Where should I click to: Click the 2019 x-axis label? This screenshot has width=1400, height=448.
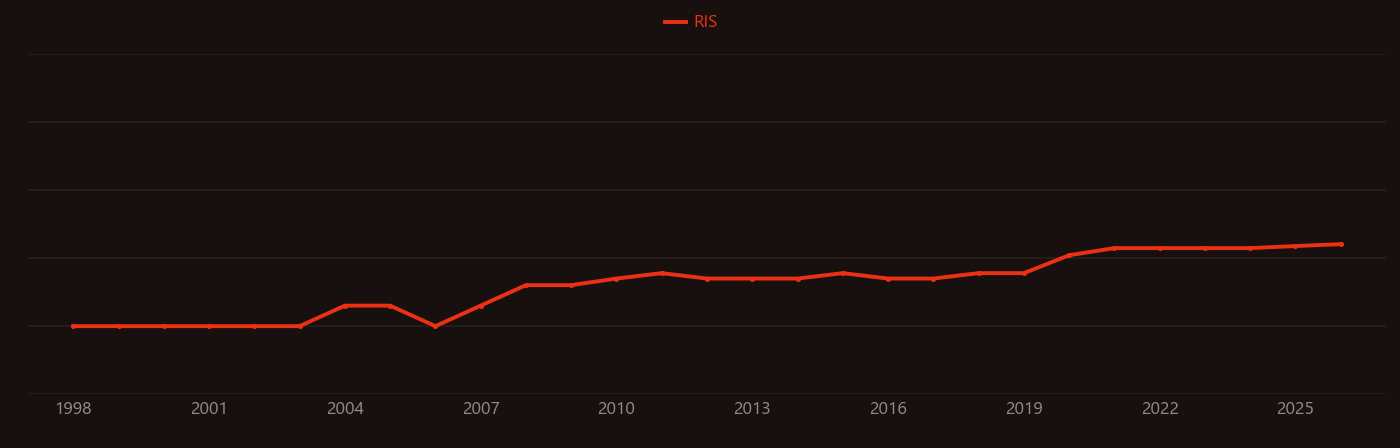(1024, 409)
